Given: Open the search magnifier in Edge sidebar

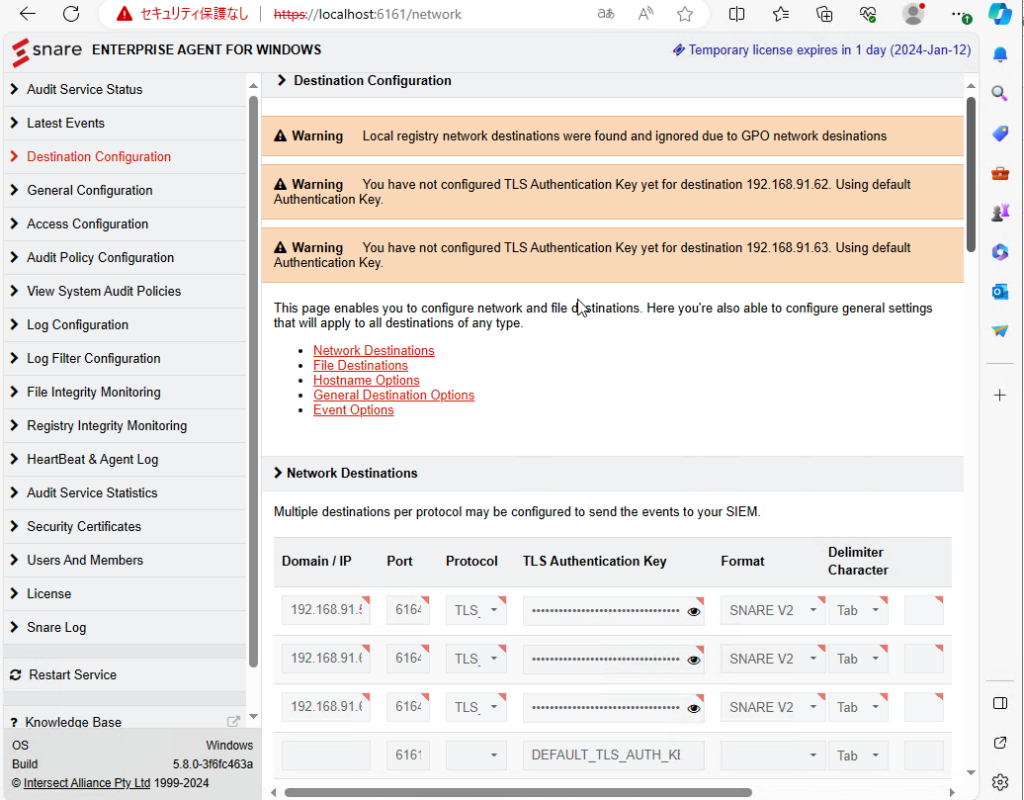Looking at the screenshot, I should 1000,94.
